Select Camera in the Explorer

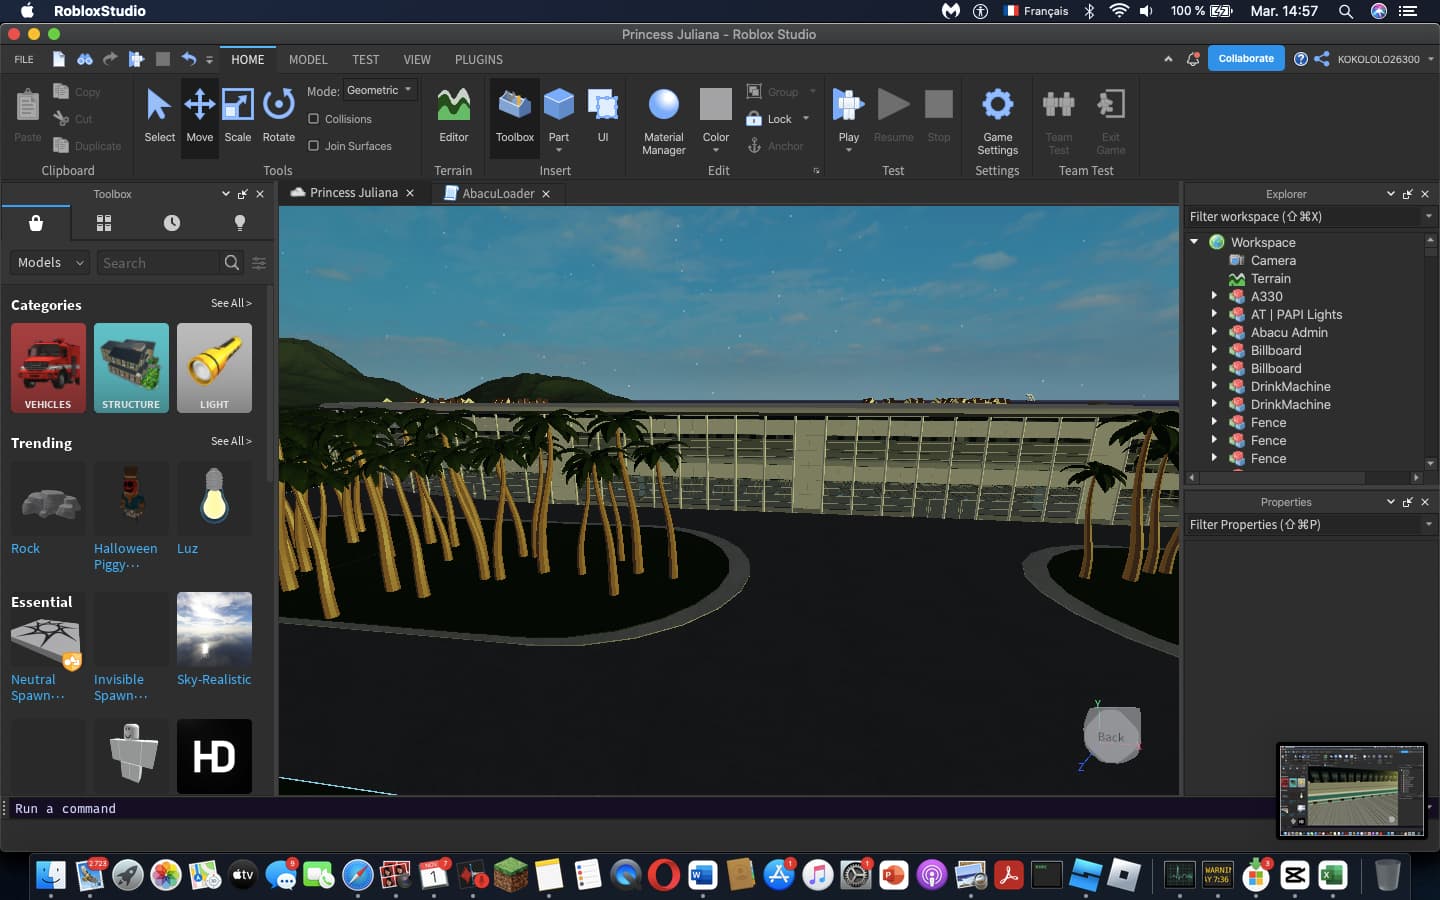coord(1273,261)
